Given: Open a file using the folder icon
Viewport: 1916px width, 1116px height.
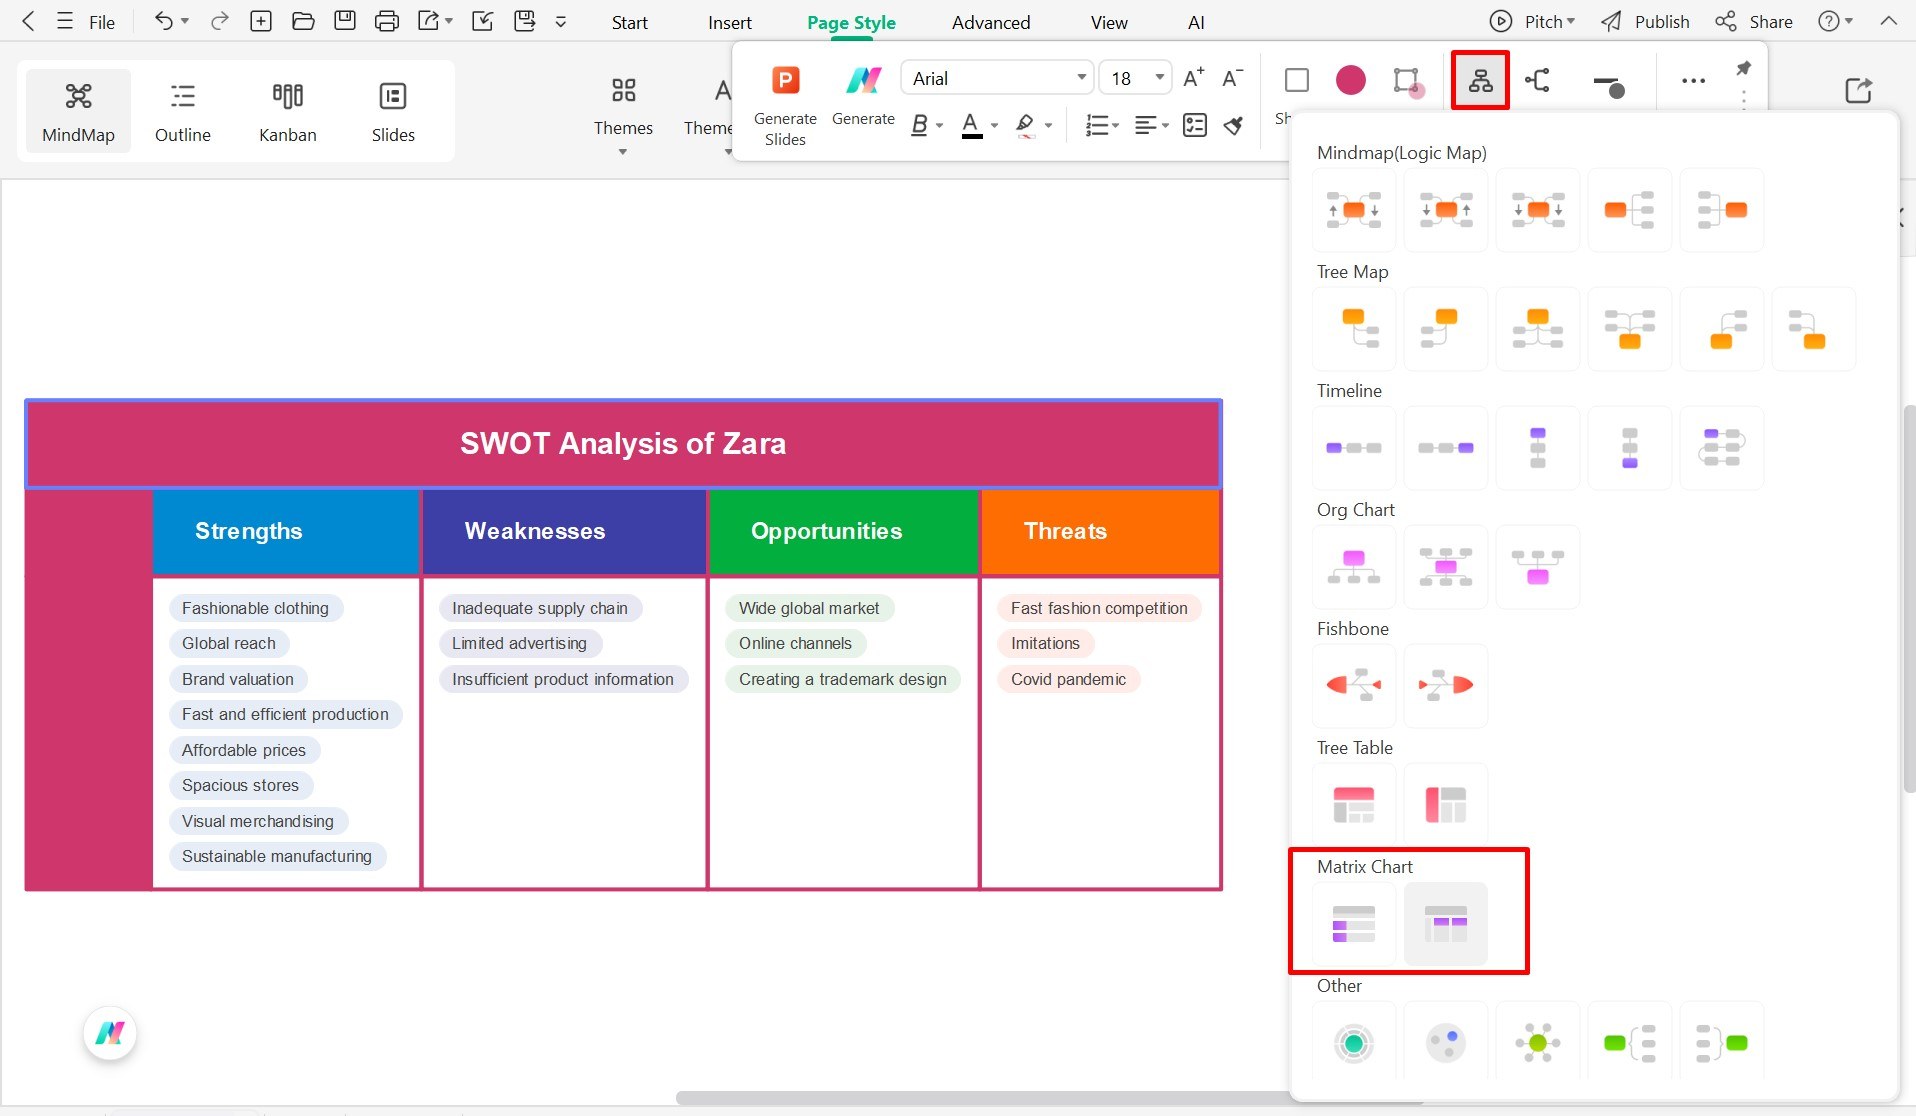Looking at the screenshot, I should (303, 21).
